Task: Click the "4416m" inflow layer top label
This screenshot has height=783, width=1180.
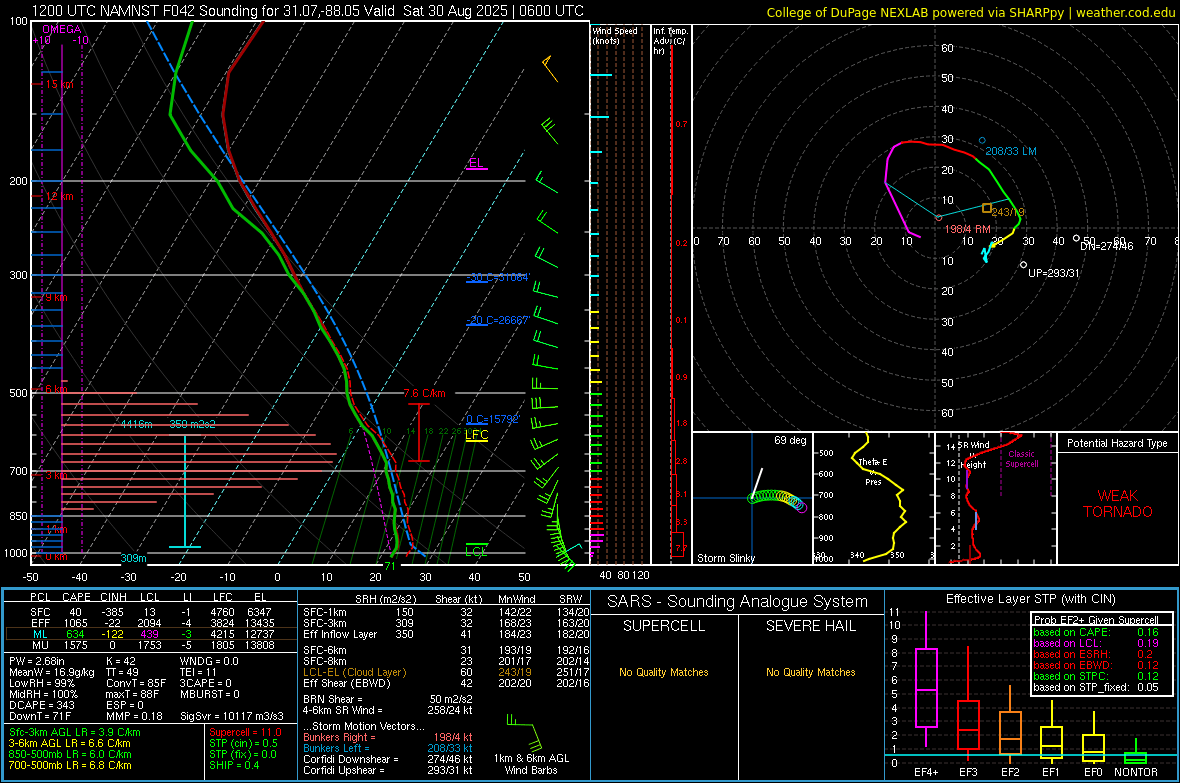Action: pyautogui.click(x=136, y=425)
